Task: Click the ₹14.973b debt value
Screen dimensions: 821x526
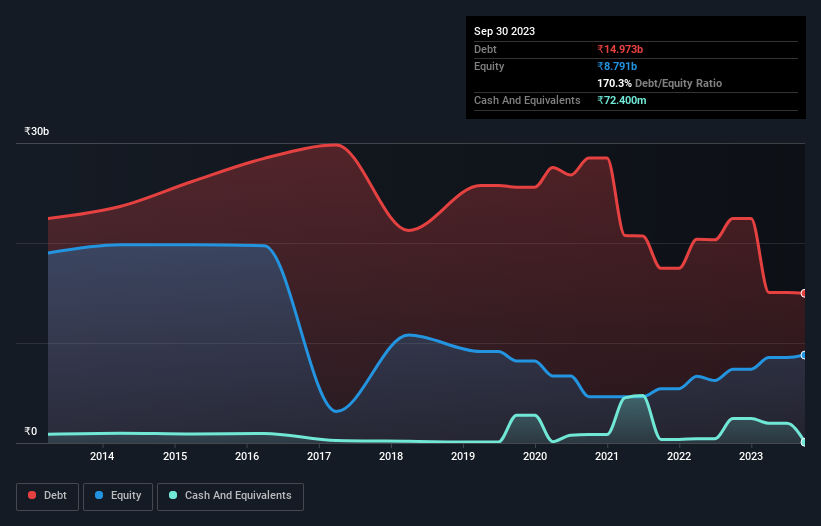Action: [x=620, y=49]
